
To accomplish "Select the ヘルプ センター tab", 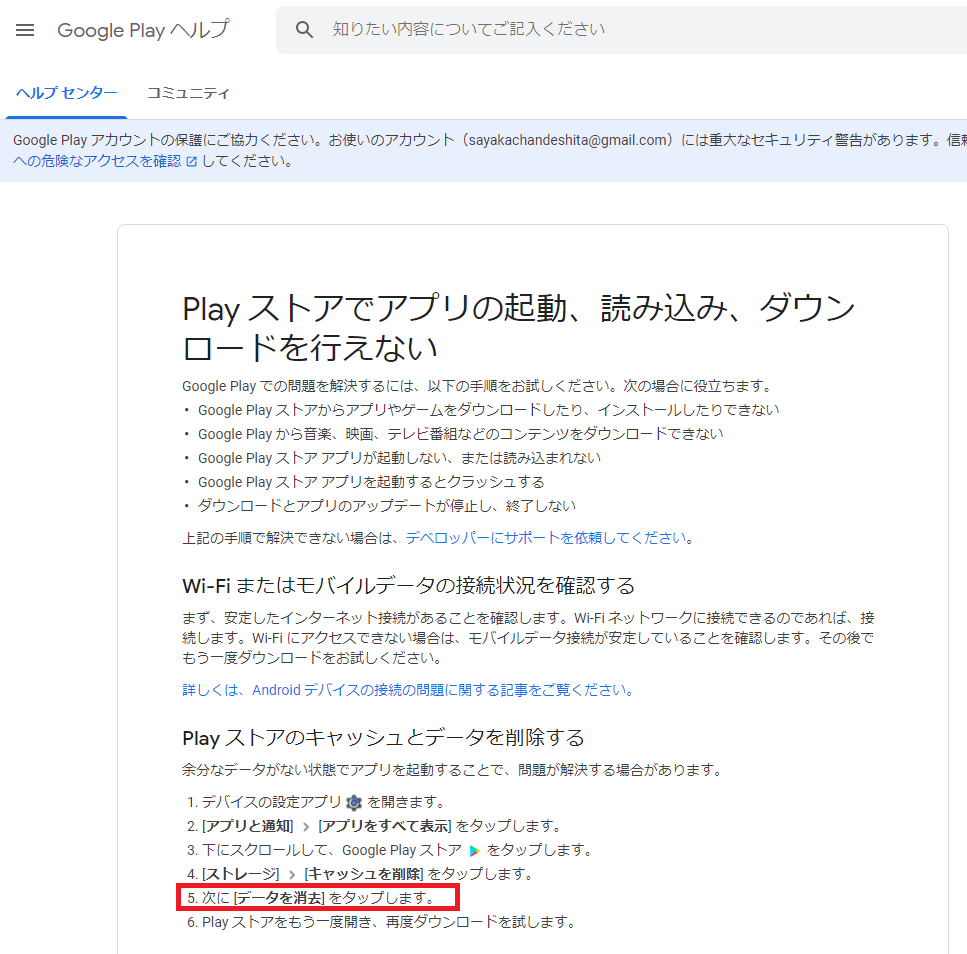I will coord(67,93).
